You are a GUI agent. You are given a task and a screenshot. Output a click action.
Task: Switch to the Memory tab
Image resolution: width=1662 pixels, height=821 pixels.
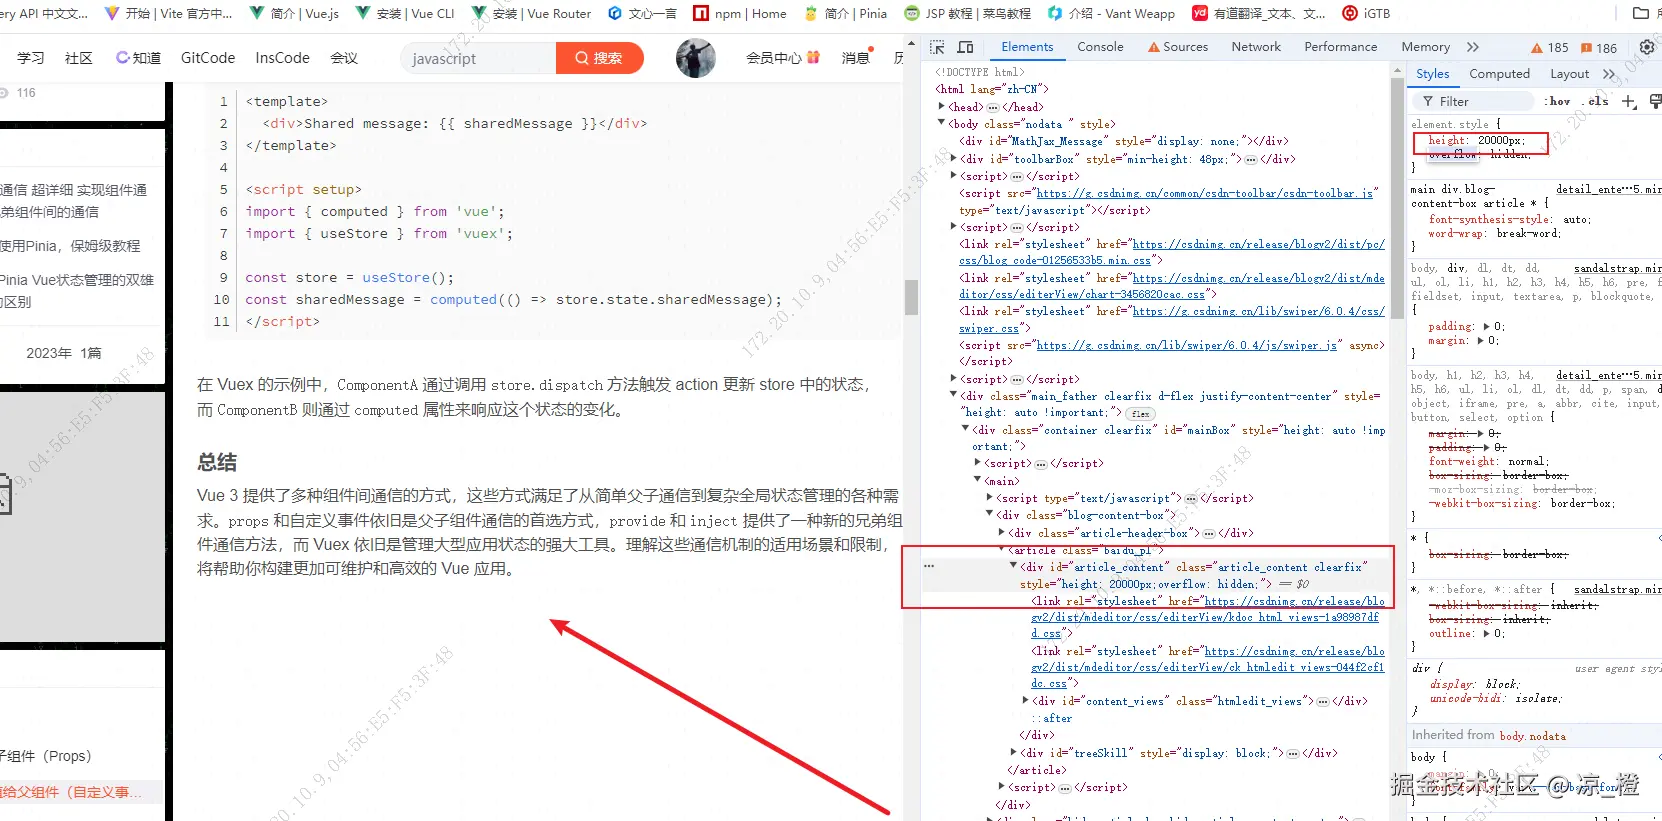click(1425, 47)
